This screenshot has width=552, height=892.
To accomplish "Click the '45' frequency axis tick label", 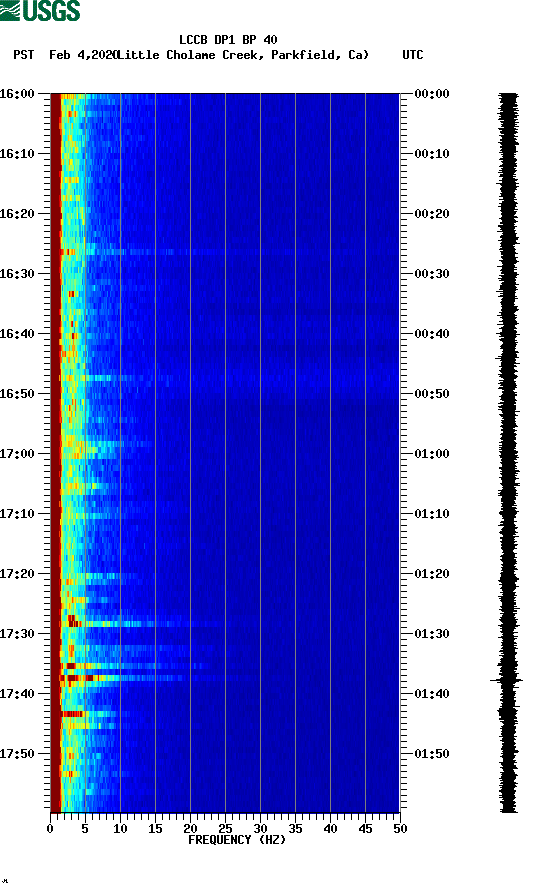I will (x=365, y=829).
